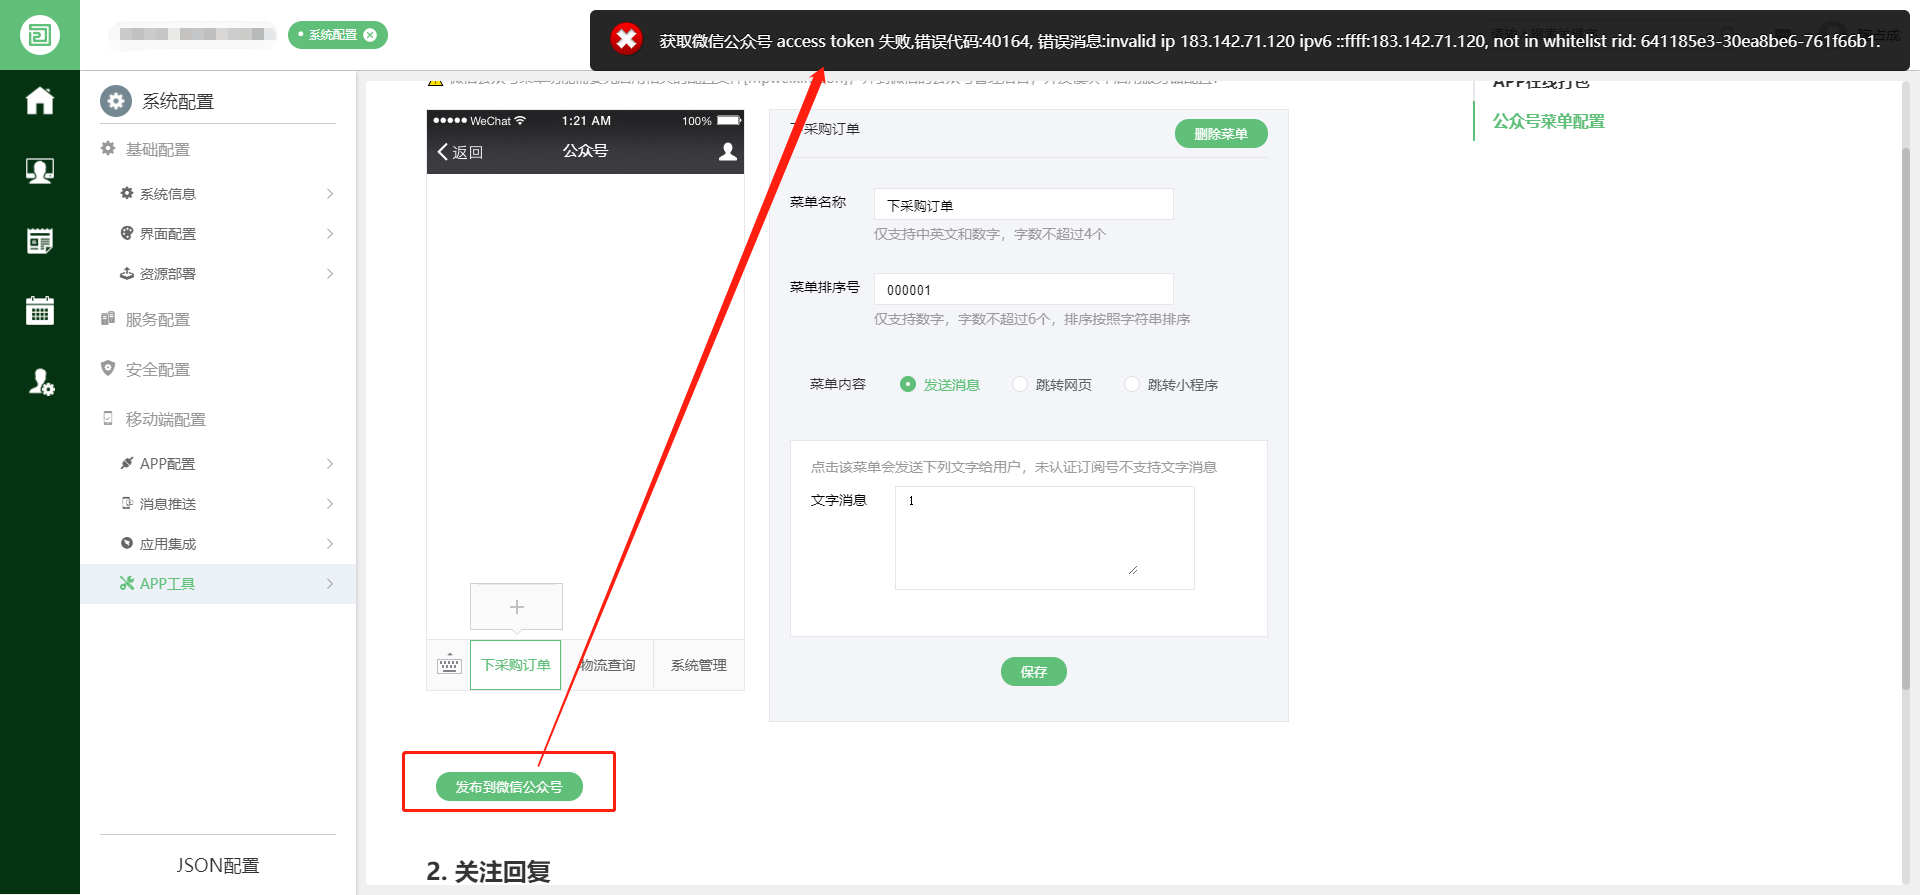Select the 系统管理 menu tab in phone
The width and height of the screenshot is (1920, 895).
[699, 665]
